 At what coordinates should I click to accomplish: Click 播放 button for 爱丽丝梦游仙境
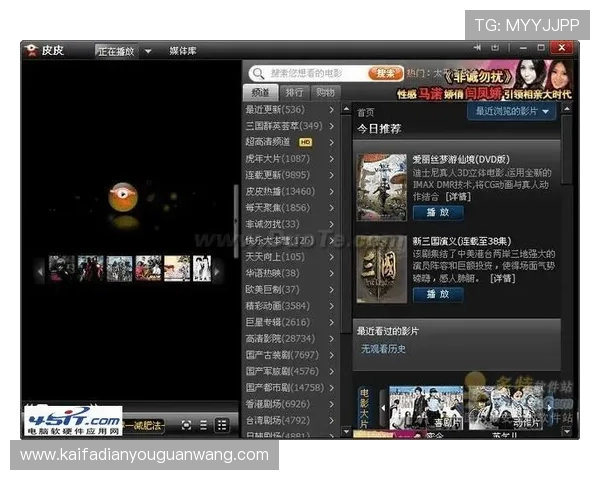438,212
